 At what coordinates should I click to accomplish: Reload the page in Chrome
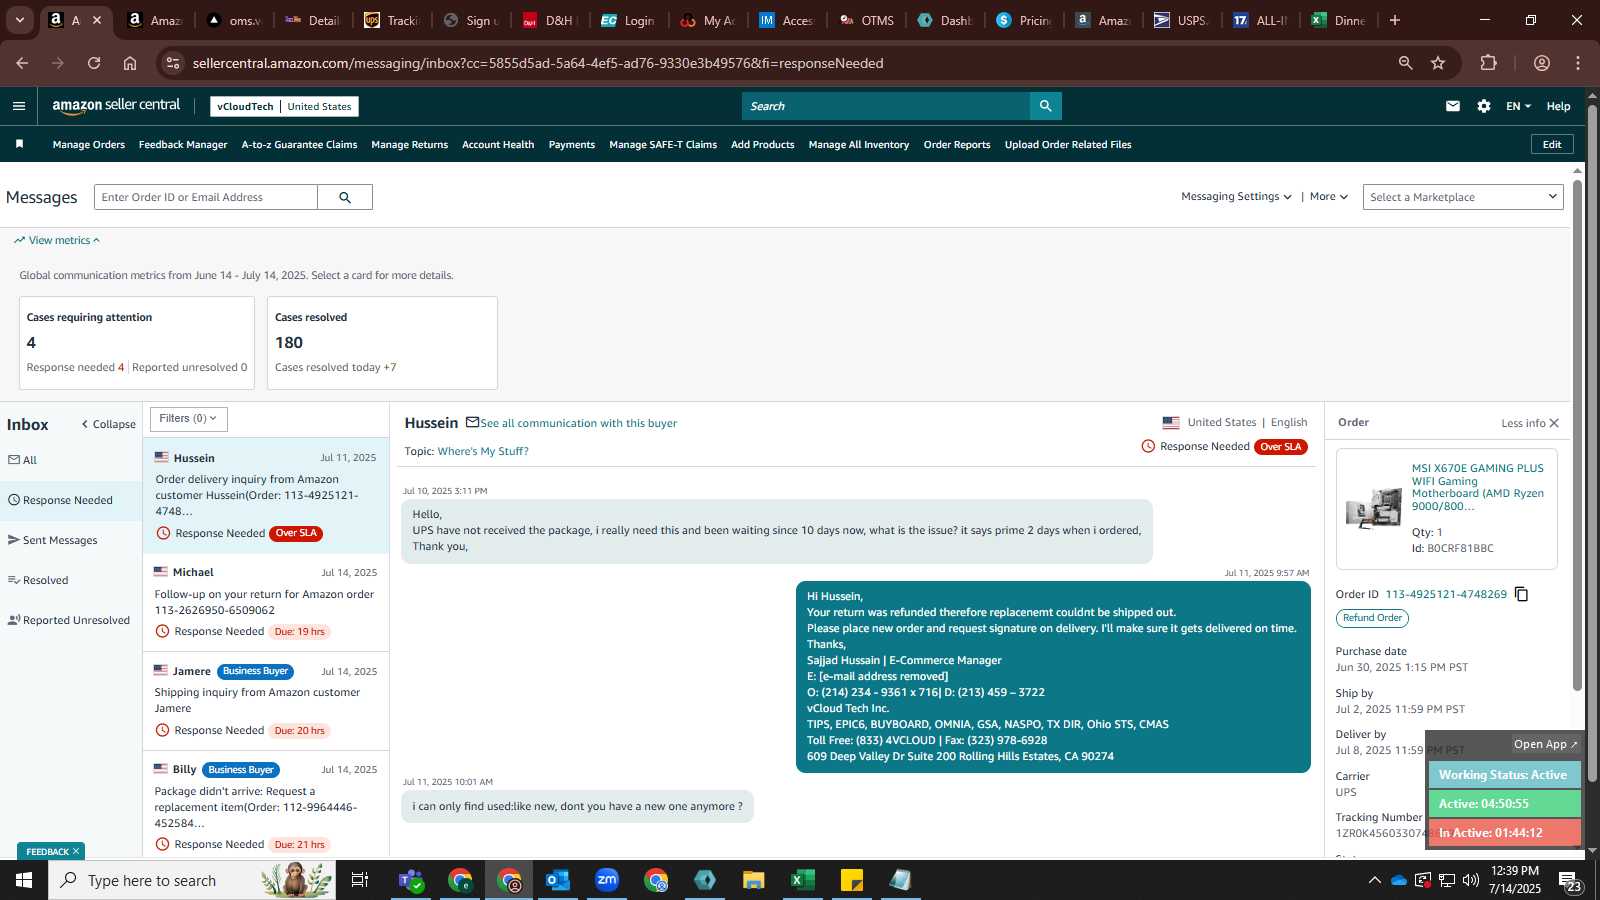94,63
